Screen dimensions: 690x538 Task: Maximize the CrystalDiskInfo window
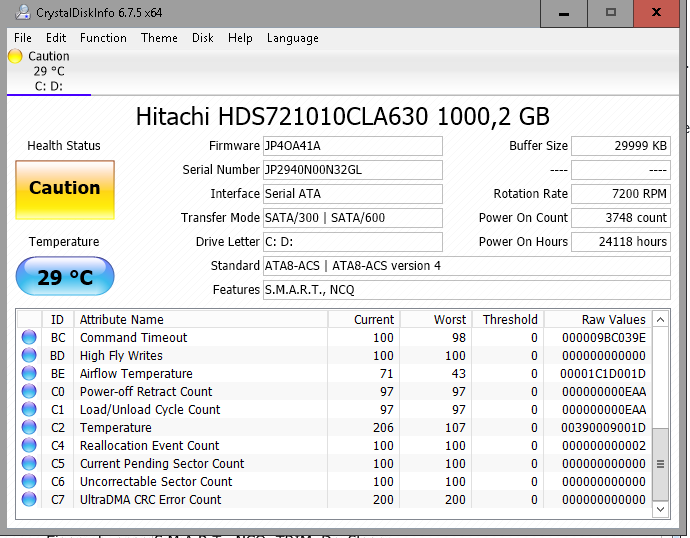coord(611,13)
